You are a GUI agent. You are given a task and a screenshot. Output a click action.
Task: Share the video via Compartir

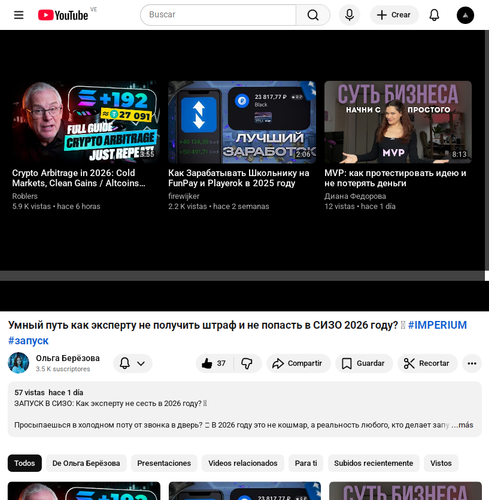click(x=298, y=363)
